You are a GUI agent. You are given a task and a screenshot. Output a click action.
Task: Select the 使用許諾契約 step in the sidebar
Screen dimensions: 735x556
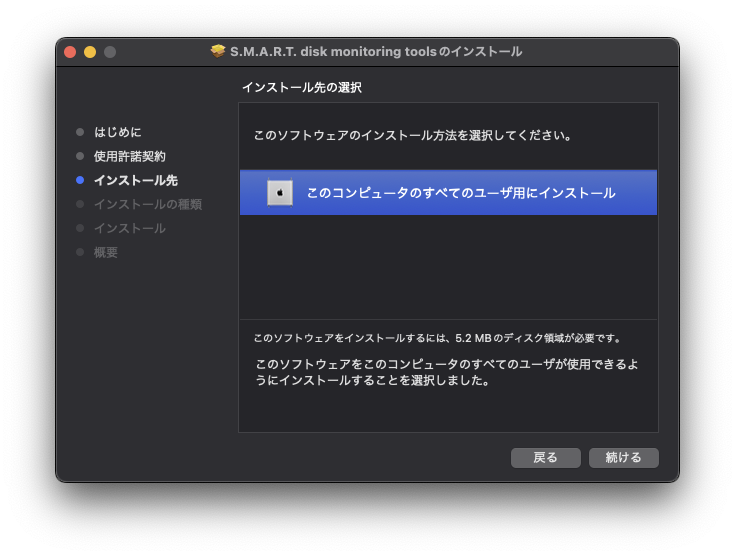[129, 156]
